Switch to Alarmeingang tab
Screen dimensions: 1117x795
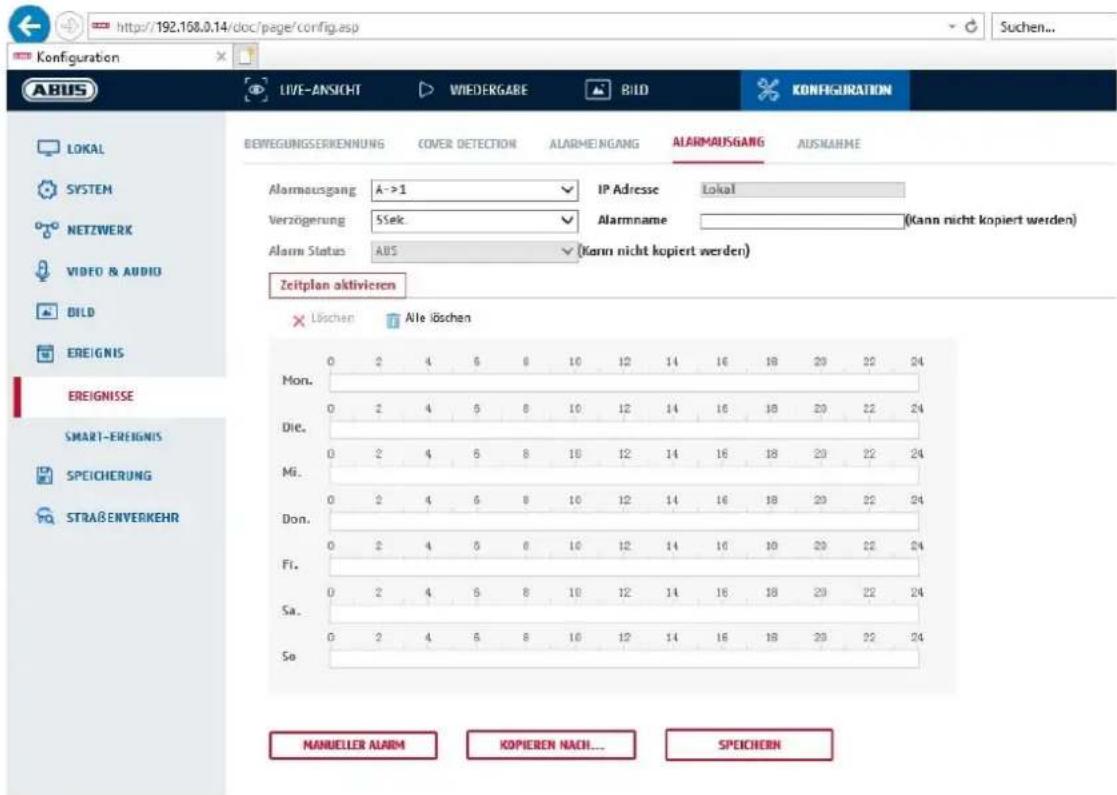(x=594, y=144)
